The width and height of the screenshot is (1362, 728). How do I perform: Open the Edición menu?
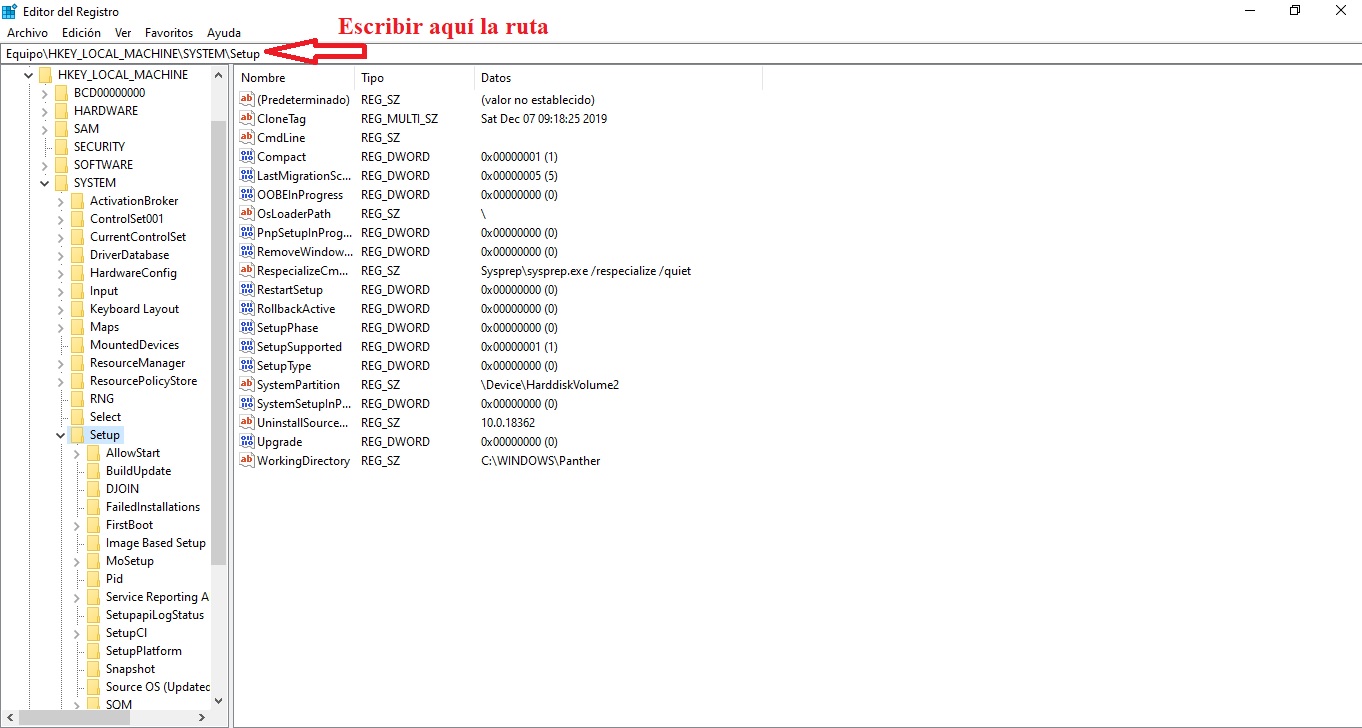(81, 33)
